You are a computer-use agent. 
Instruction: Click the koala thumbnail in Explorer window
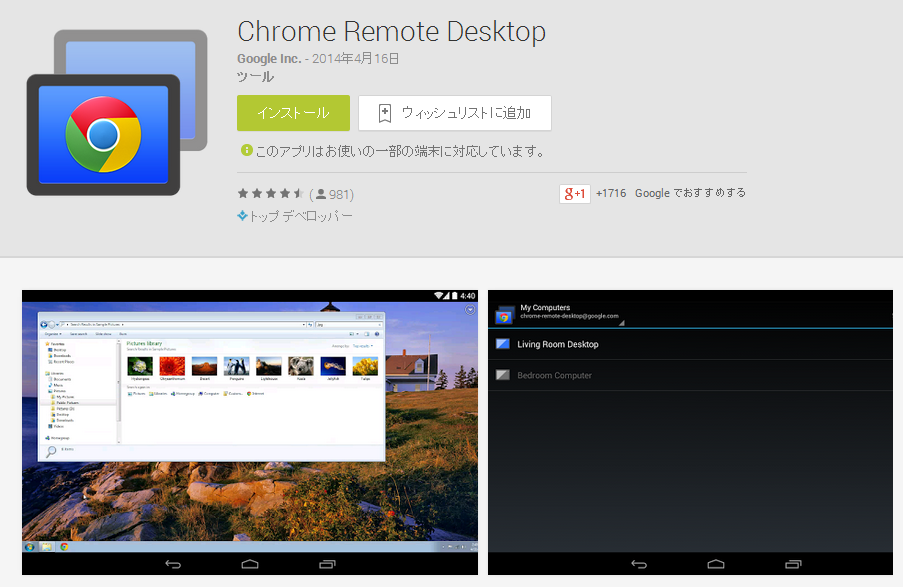[301, 366]
